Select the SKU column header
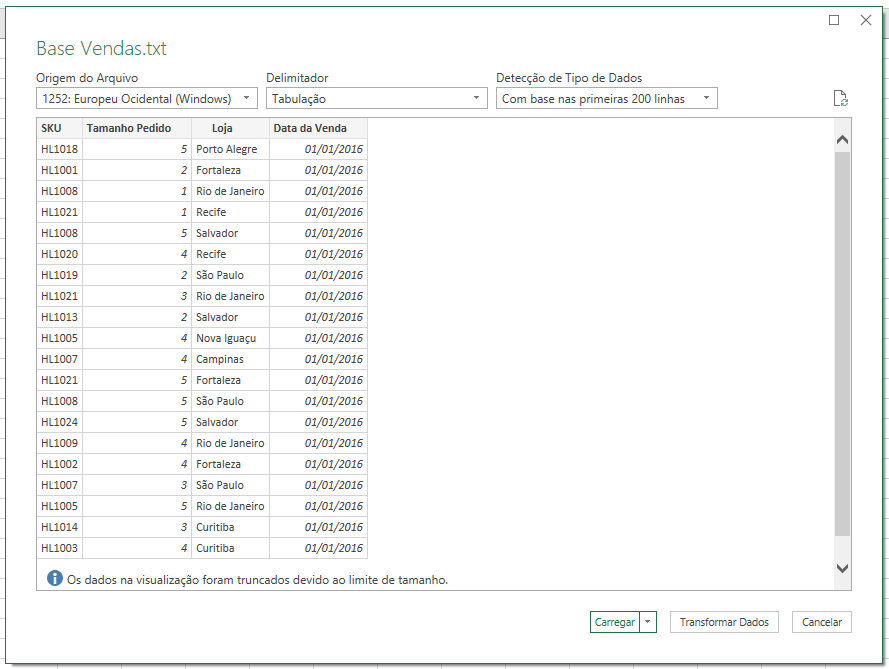This screenshot has height=669, width=889. (x=60, y=128)
